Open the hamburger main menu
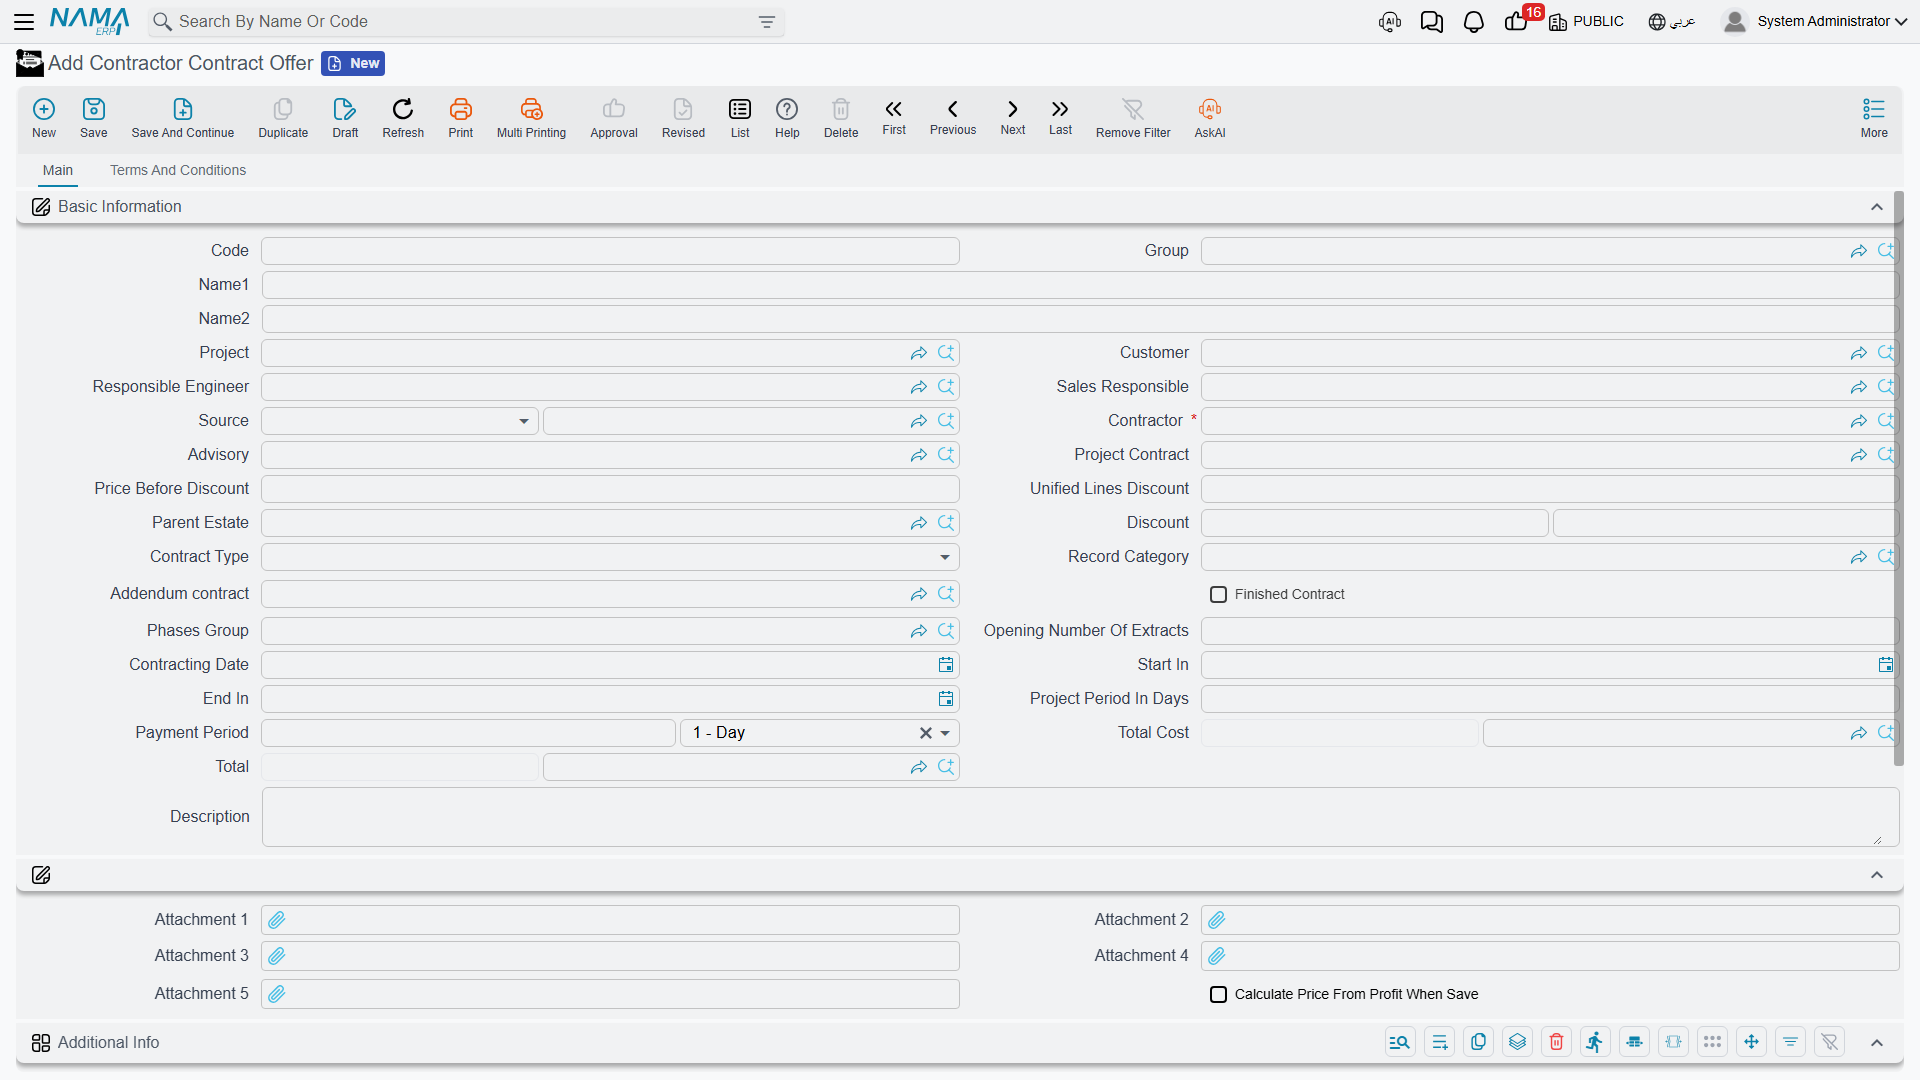Viewport: 1920px width, 1080px height. pos(24,22)
